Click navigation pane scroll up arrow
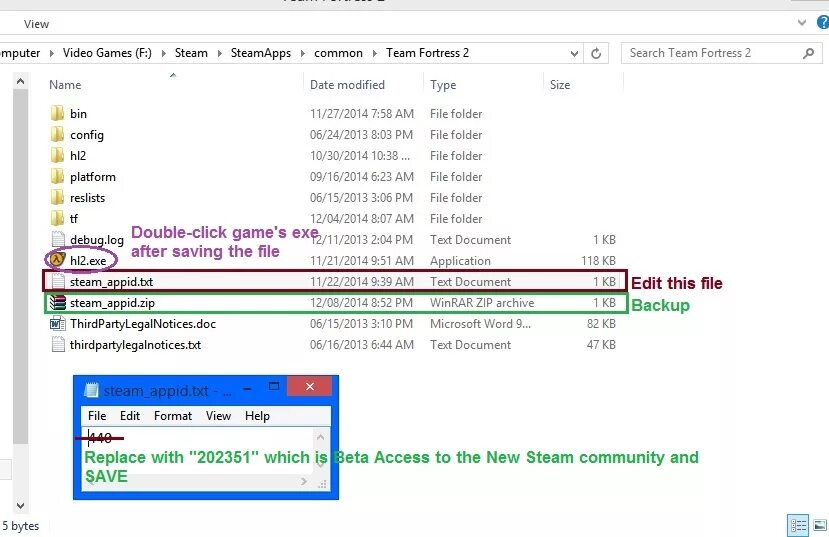The image size is (829, 537). 20,81
